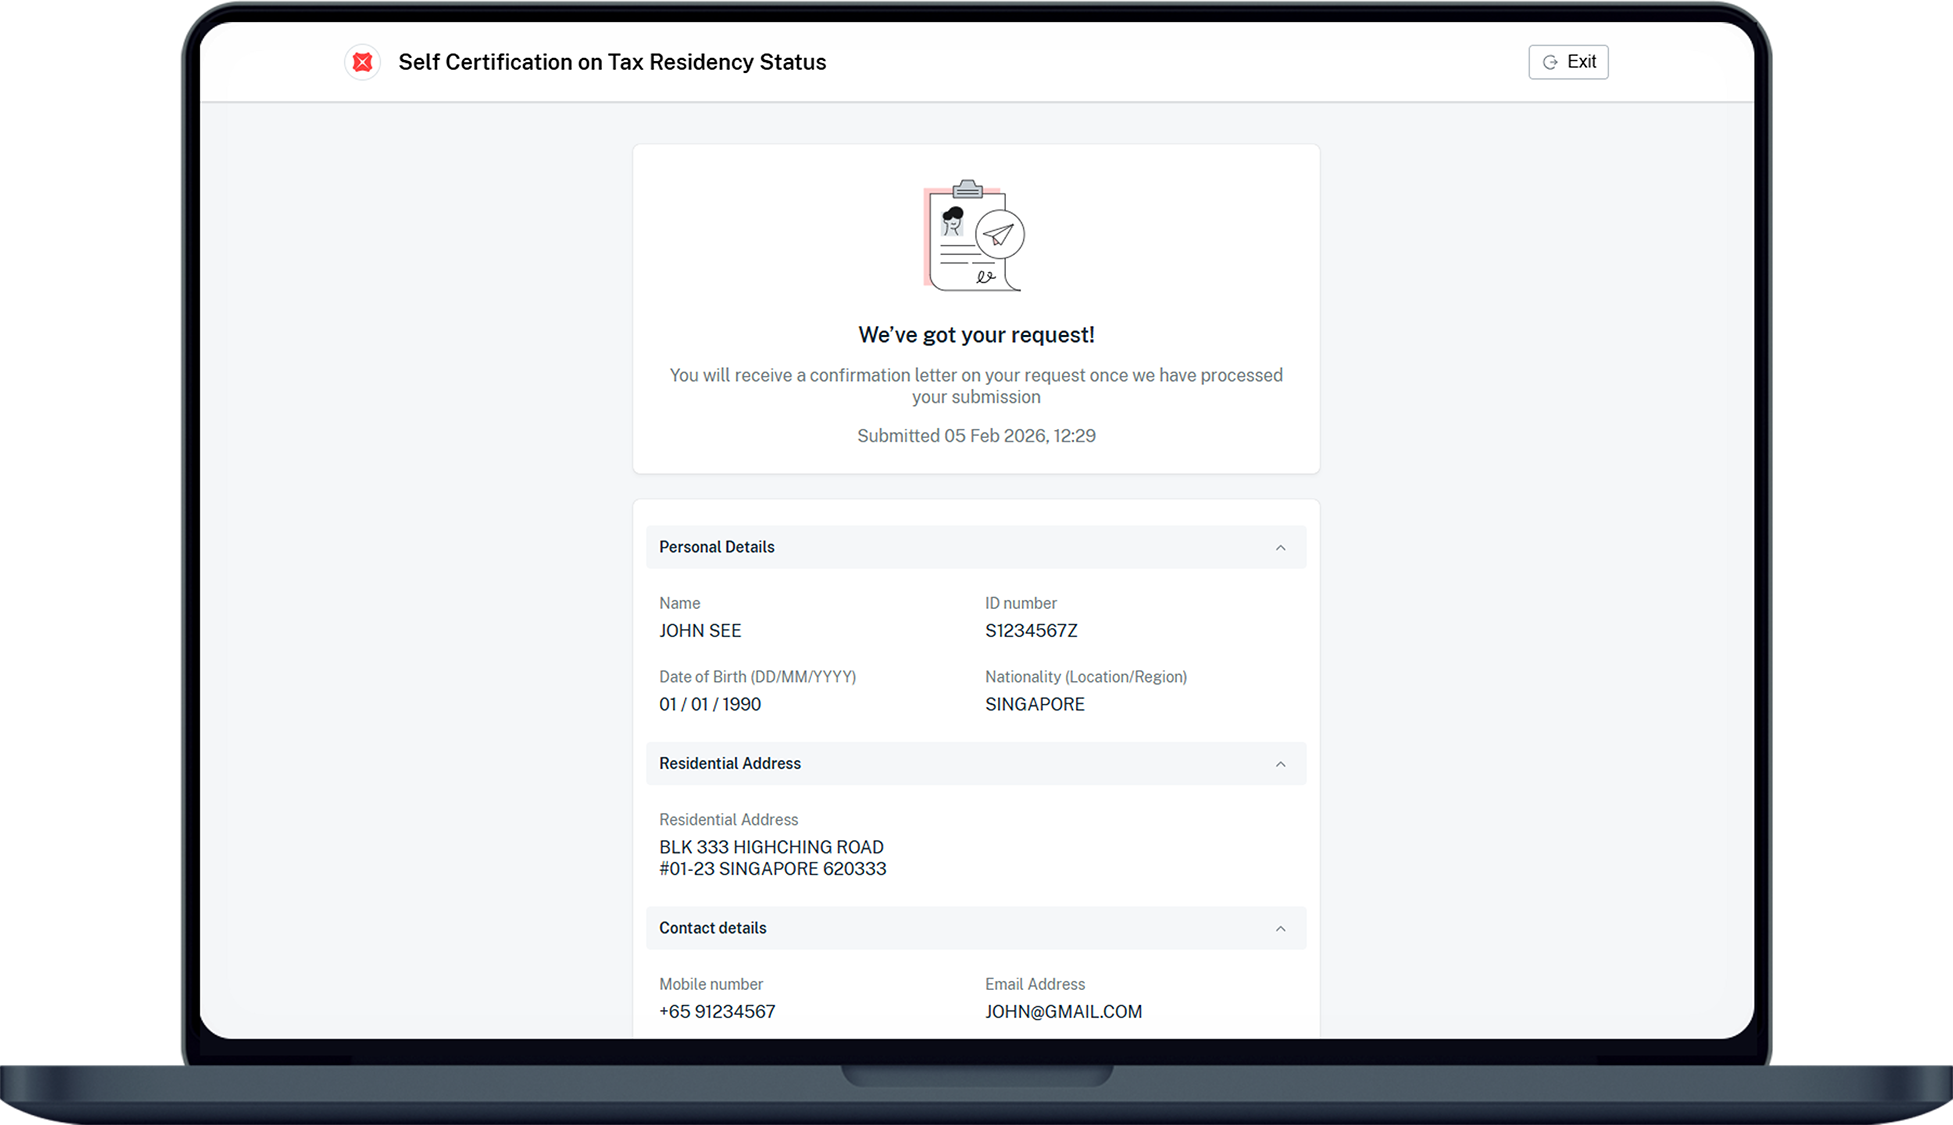
Task: Click the mobile number +65 91234567
Action: click(717, 1011)
